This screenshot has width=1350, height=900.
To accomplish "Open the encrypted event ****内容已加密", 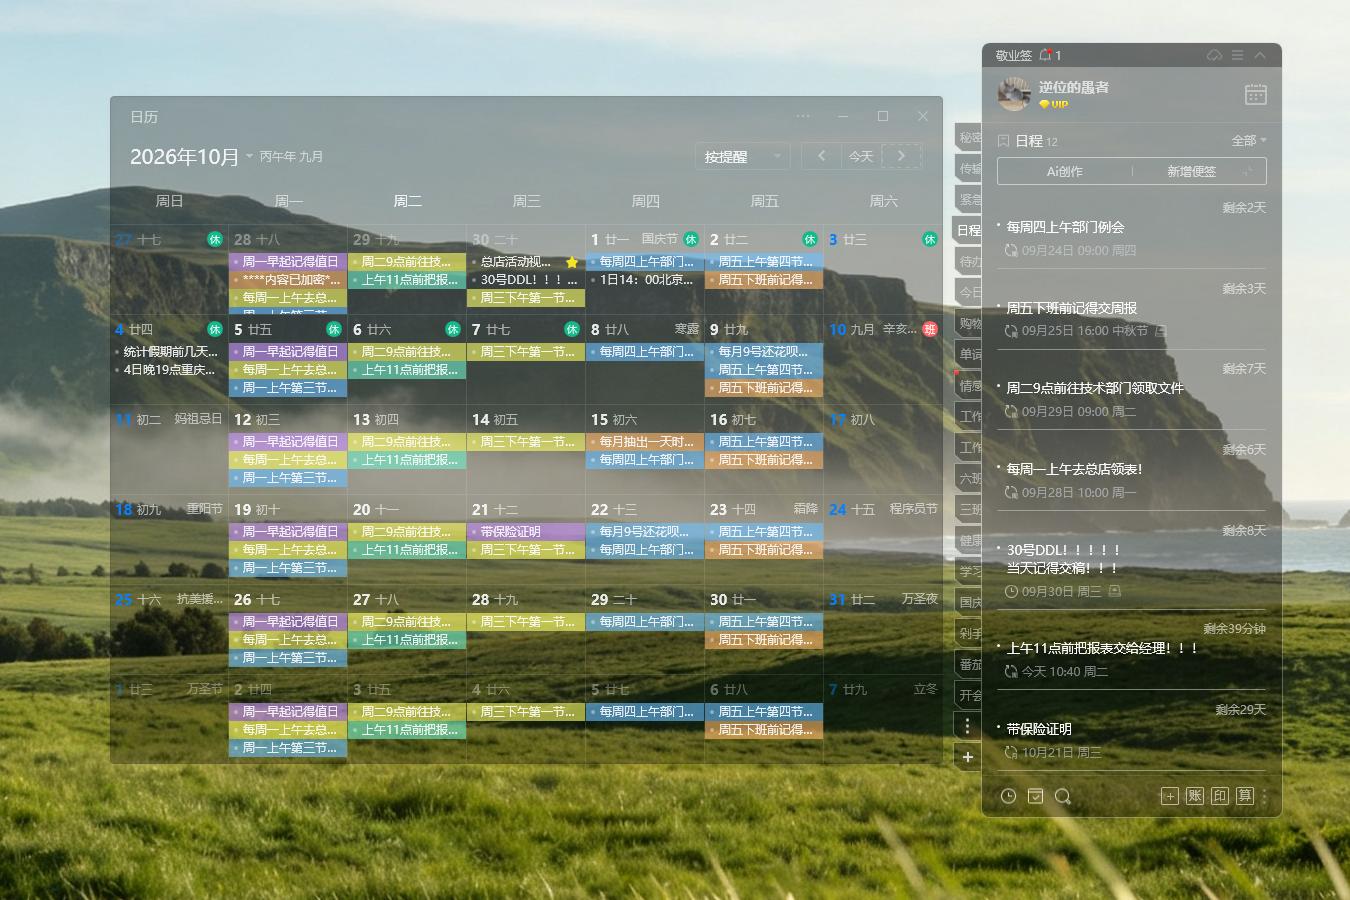I will [288, 280].
